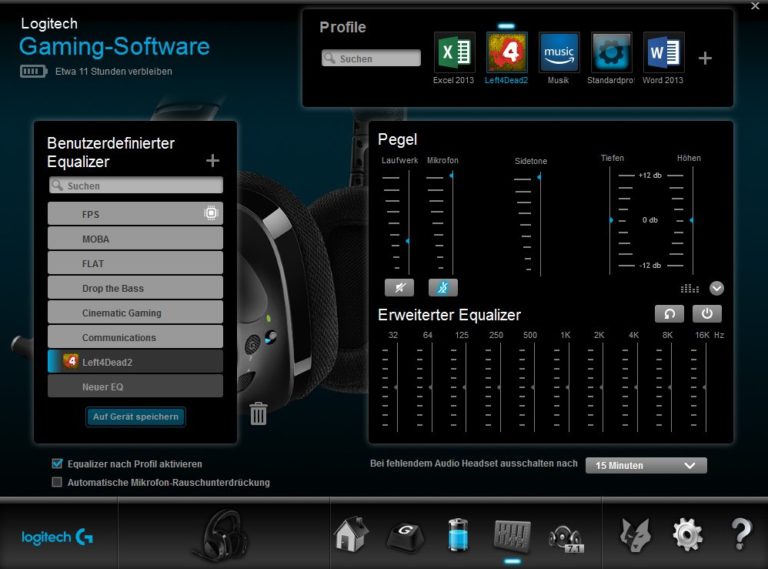
Task: Open the settings gear in bottom bar
Action: pyautogui.click(x=688, y=534)
